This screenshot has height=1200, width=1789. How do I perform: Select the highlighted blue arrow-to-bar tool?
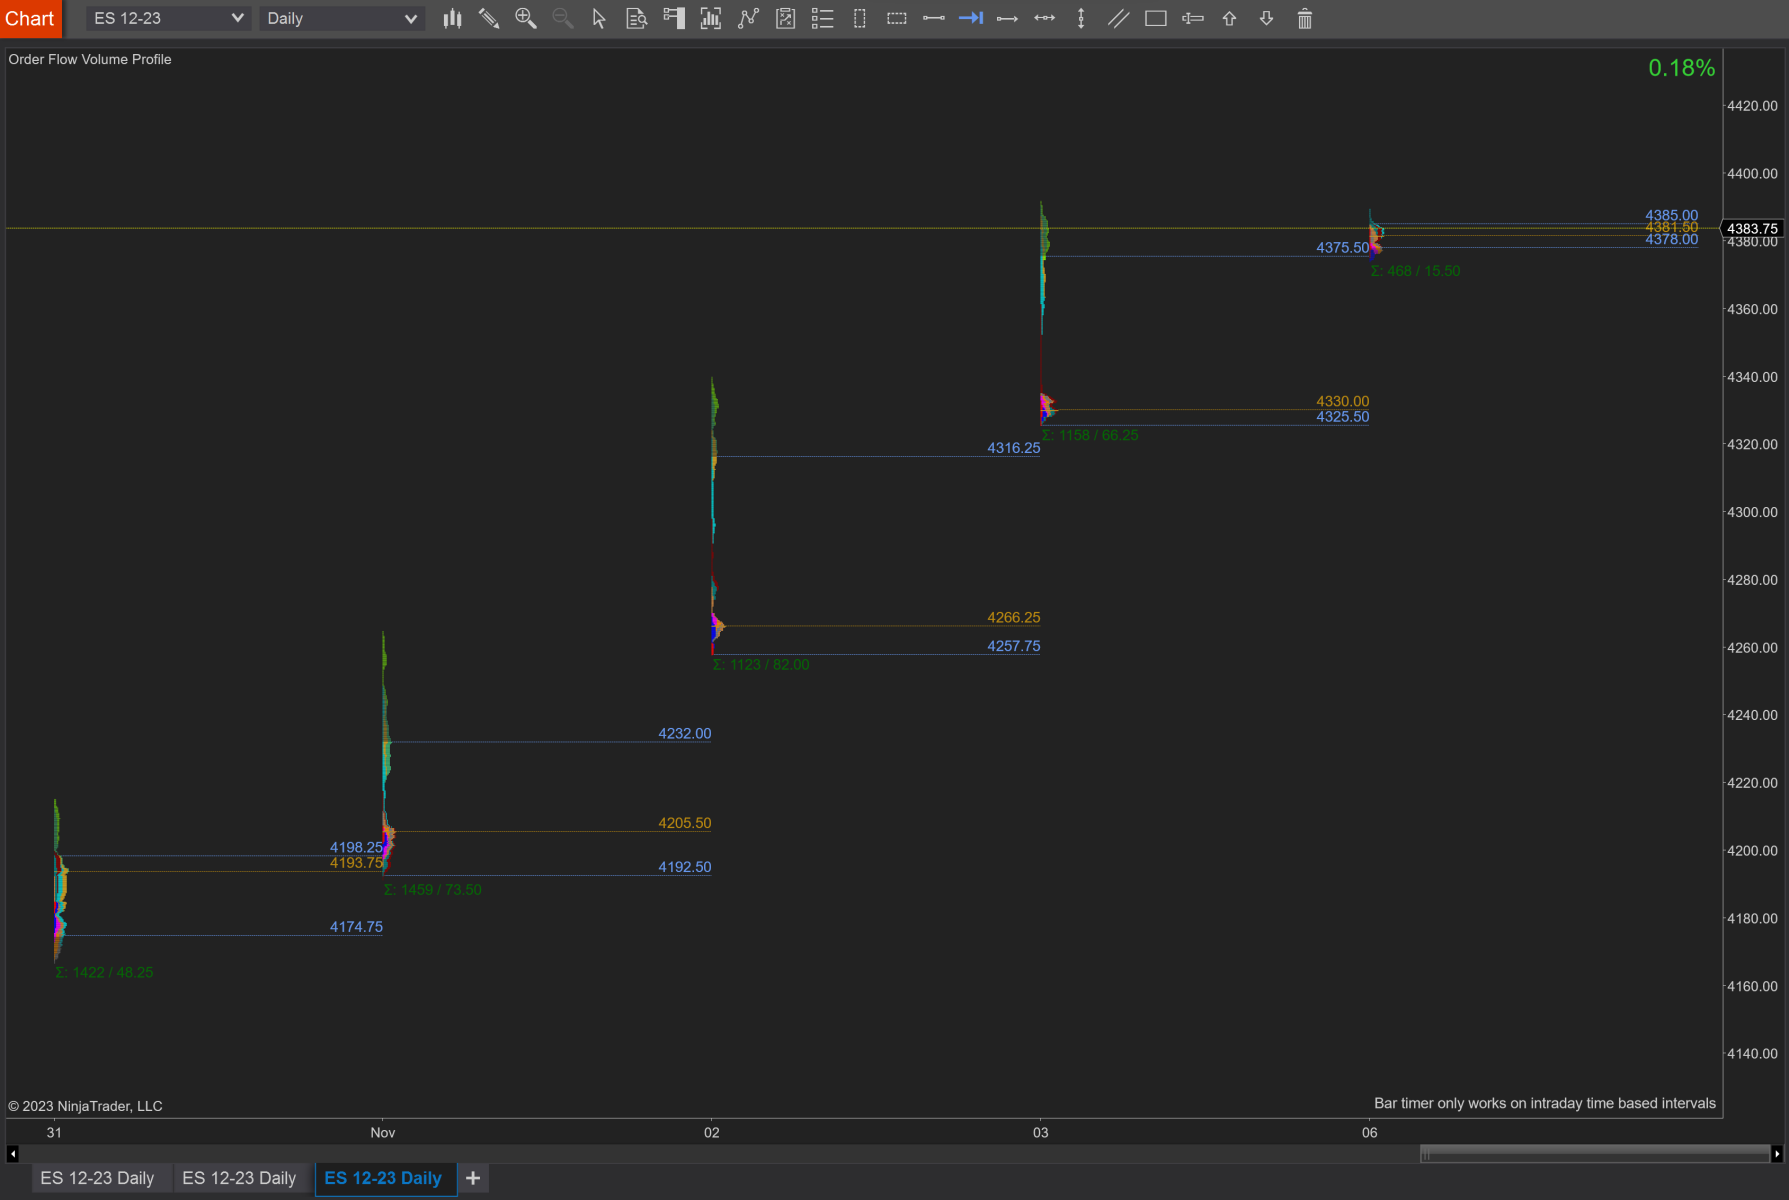point(971,18)
